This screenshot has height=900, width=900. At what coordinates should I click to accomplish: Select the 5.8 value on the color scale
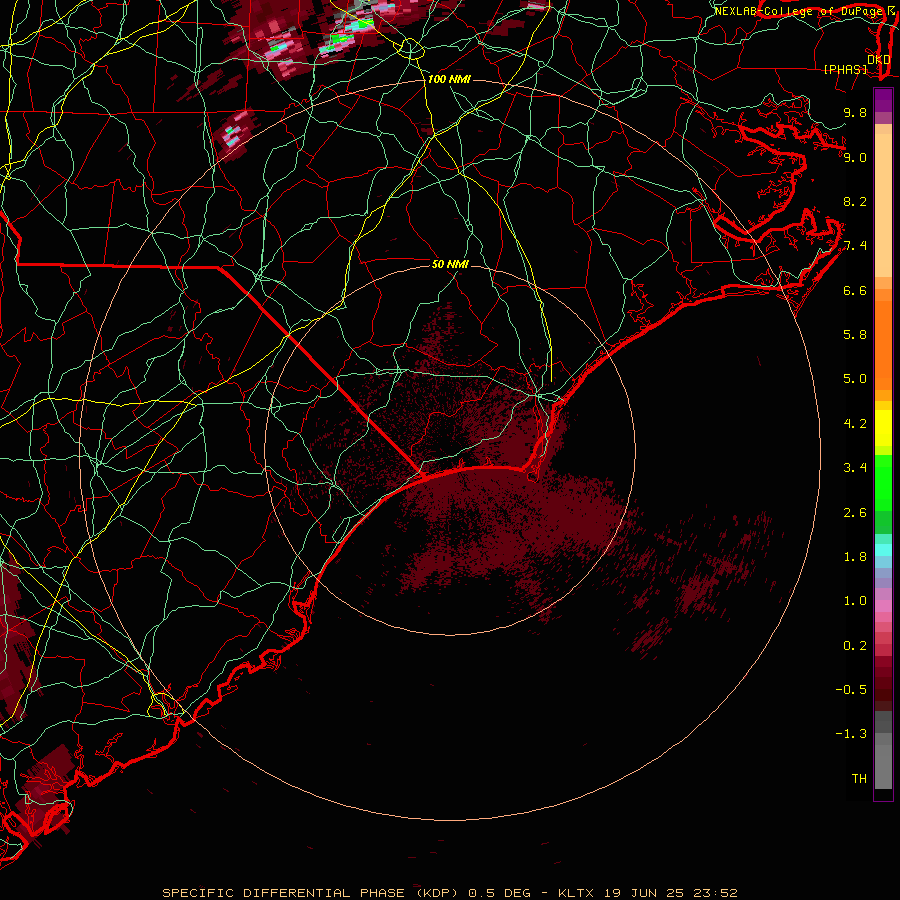pyautogui.click(x=855, y=335)
